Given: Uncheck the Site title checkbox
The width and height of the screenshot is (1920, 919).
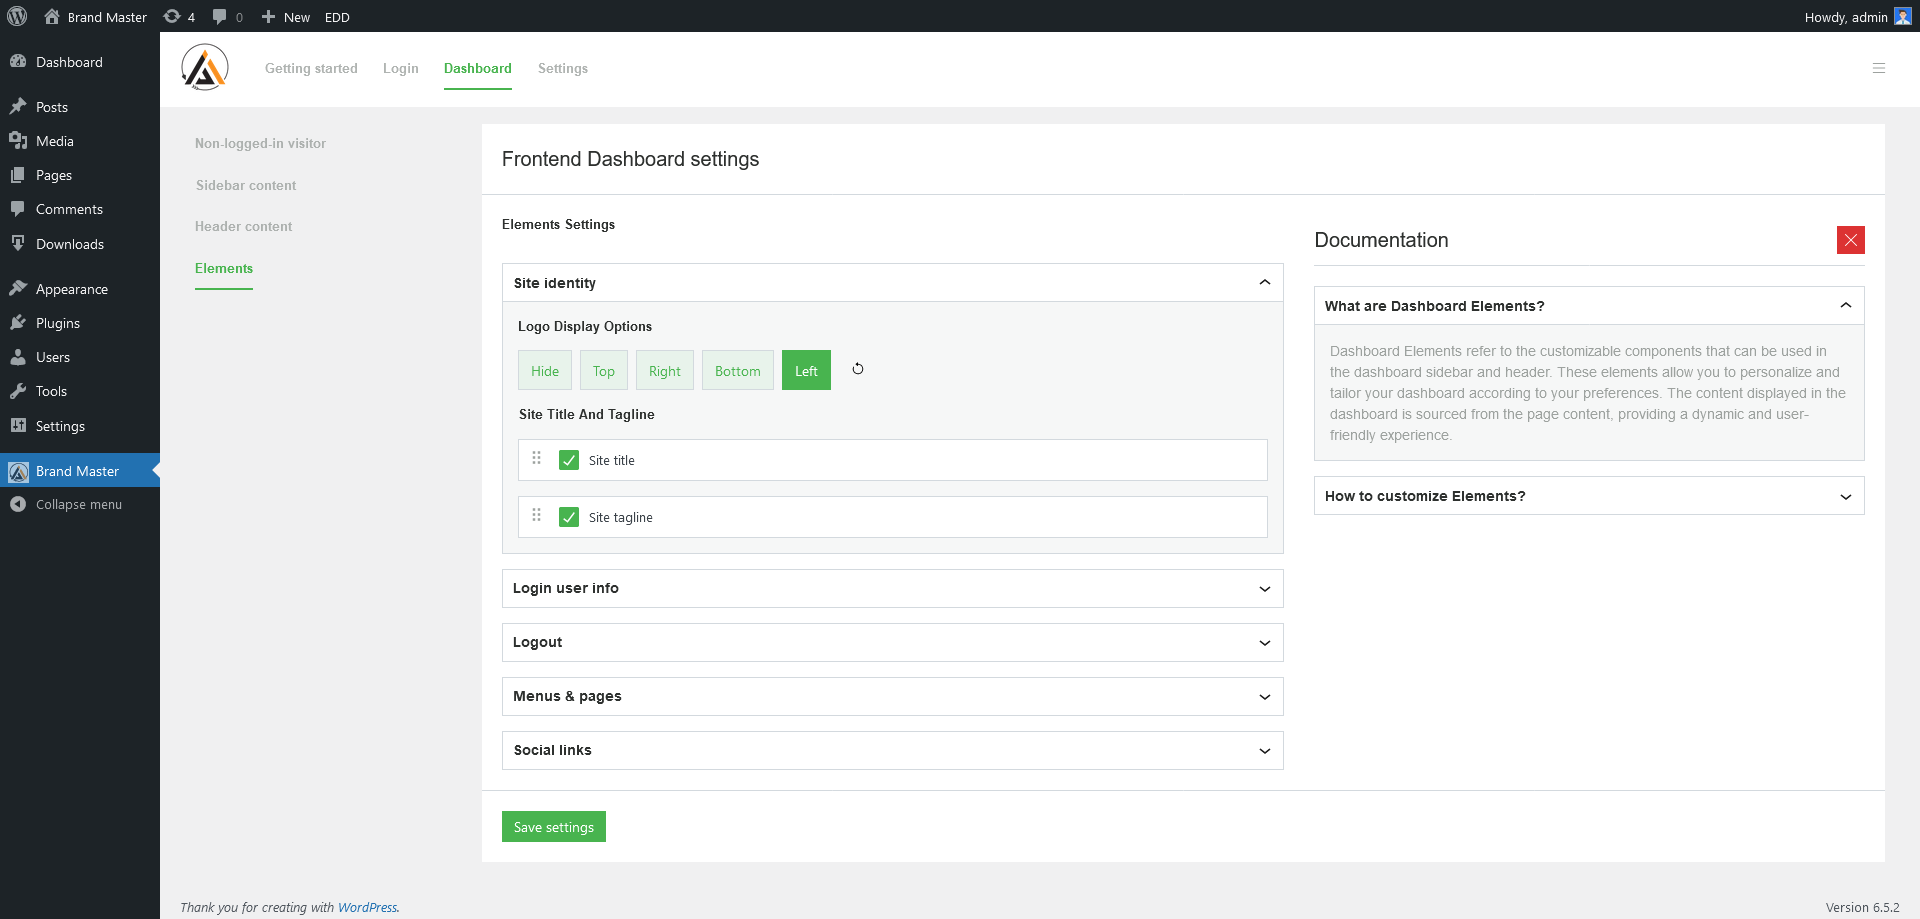Looking at the screenshot, I should (x=568, y=460).
